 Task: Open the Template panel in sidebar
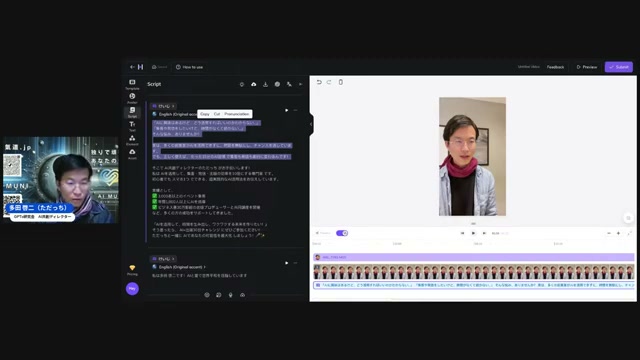tap(132, 84)
